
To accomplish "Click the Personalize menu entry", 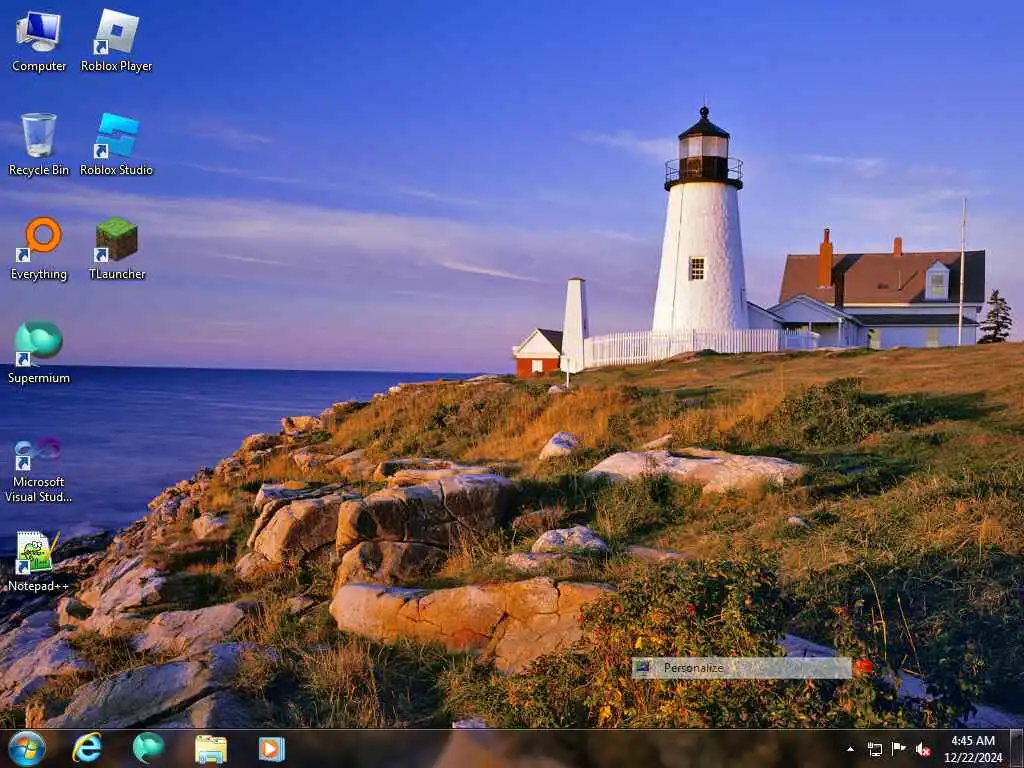I will click(x=741, y=667).
